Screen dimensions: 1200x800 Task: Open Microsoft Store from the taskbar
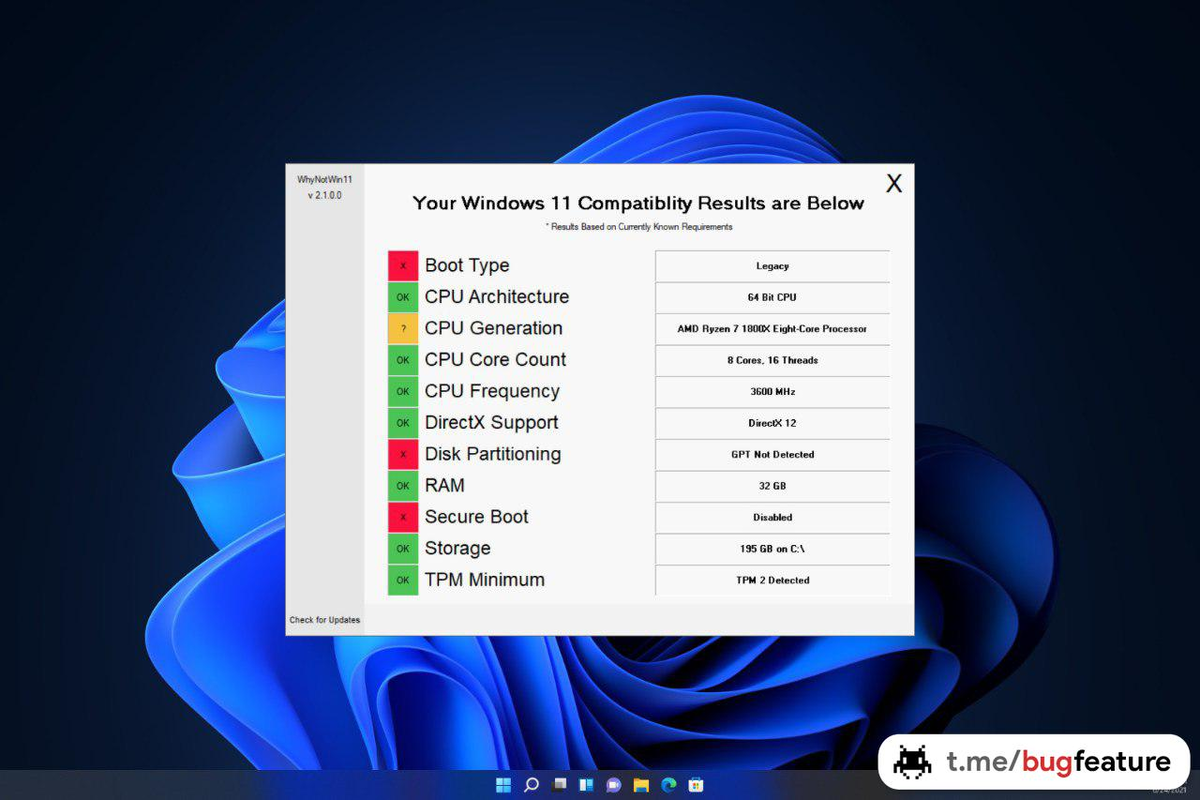click(695, 785)
